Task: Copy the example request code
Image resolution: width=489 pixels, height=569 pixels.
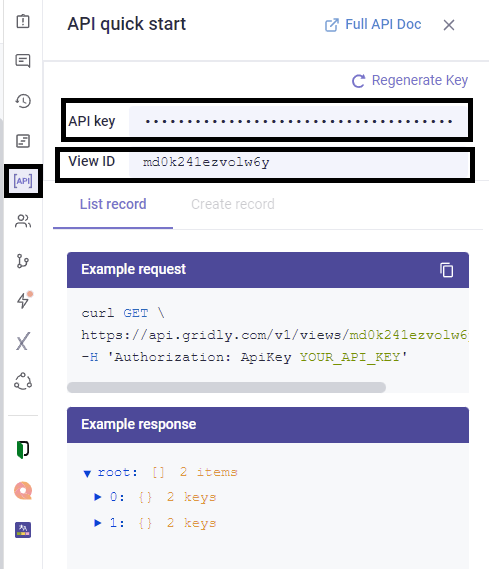Action: pos(447,270)
